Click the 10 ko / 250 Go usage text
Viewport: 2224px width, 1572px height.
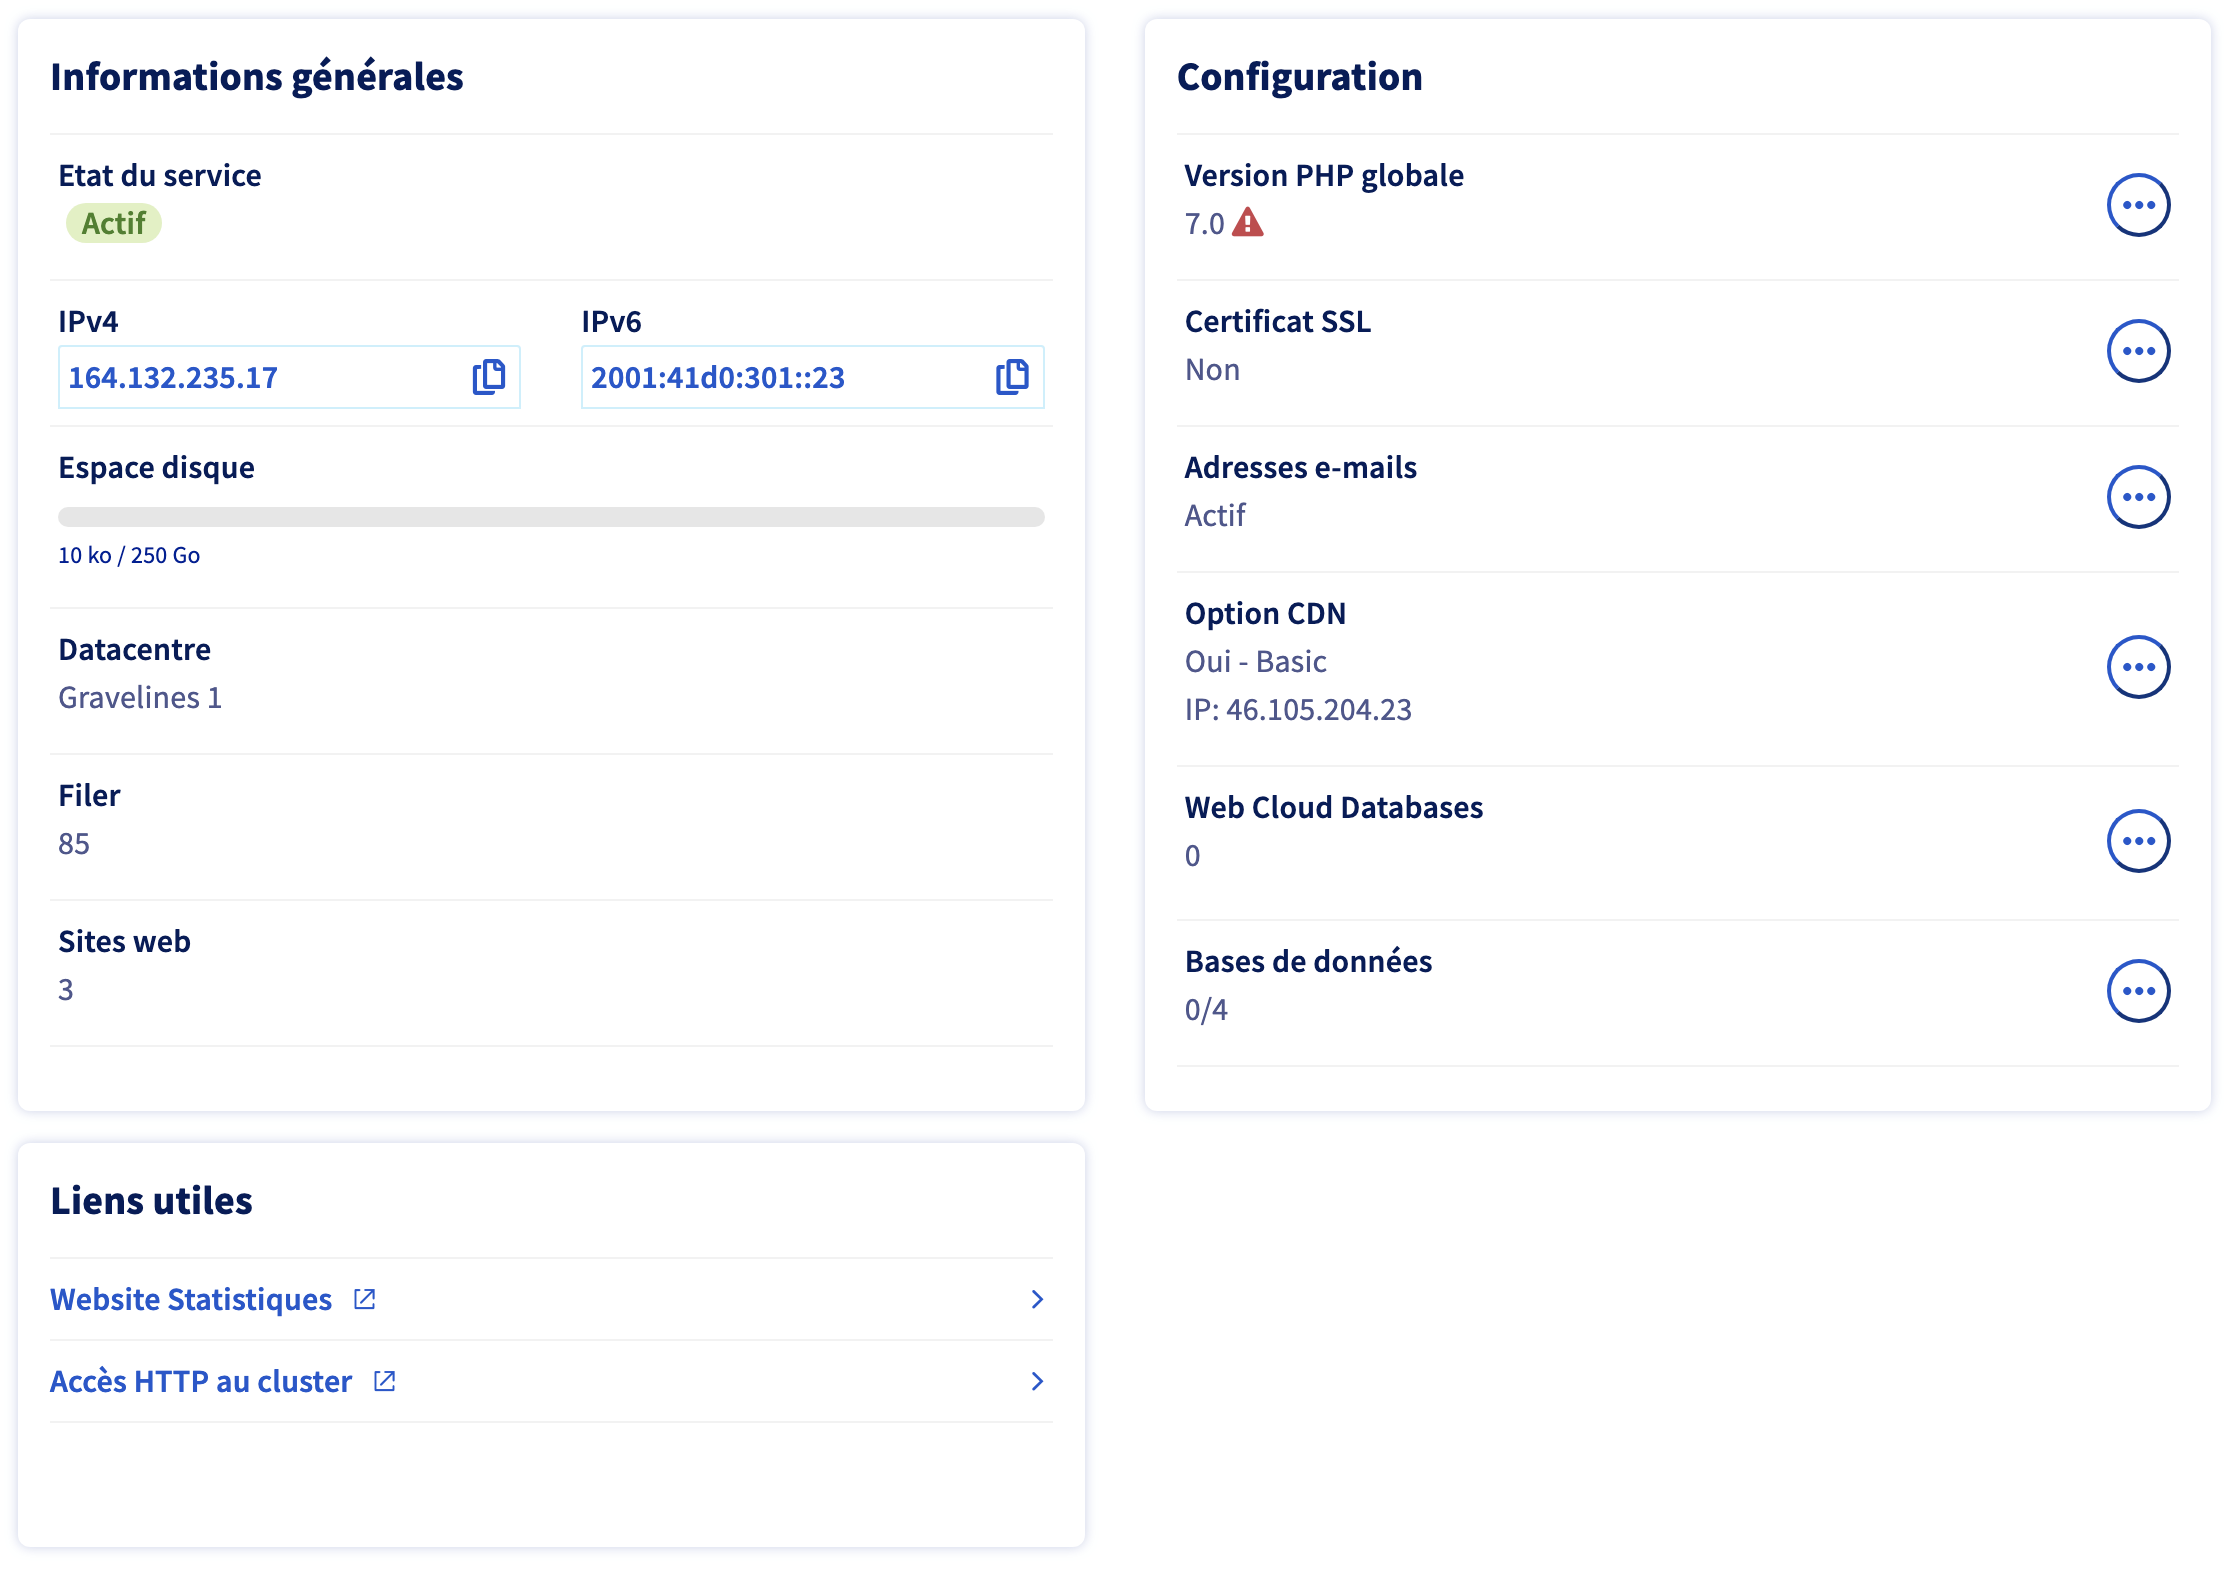[x=129, y=555]
